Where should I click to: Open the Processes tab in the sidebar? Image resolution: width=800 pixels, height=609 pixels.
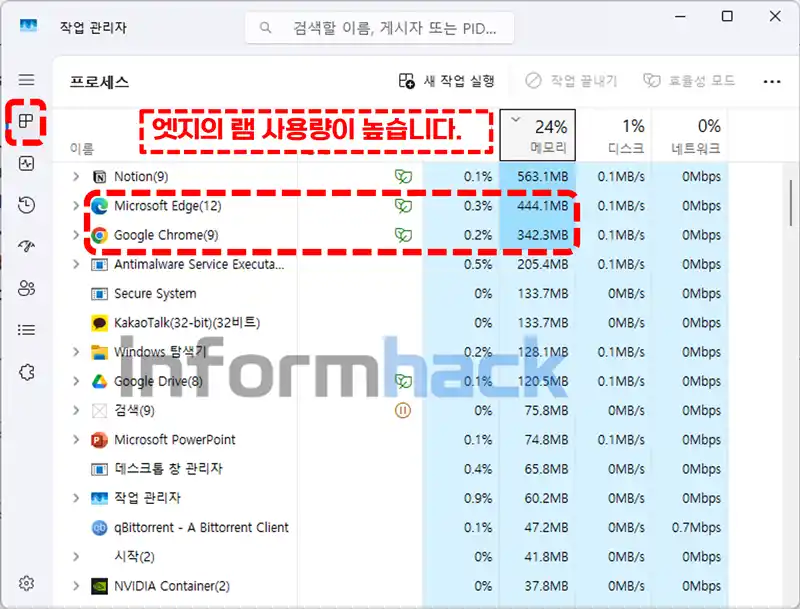[26, 121]
